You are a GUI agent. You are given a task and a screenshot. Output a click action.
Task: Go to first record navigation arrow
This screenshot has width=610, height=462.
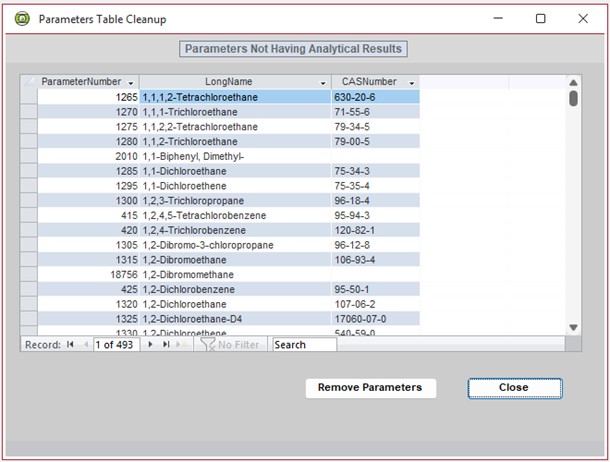point(70,344)
